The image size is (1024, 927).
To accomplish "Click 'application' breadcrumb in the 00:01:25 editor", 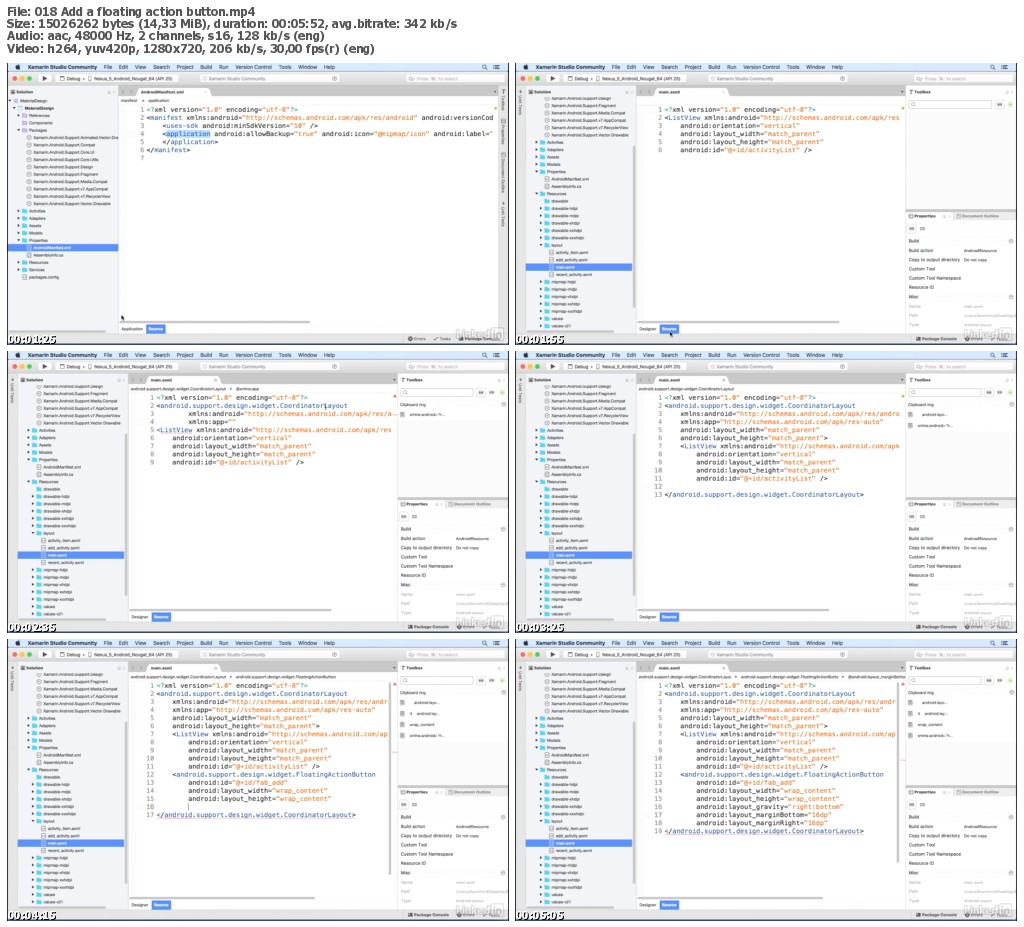I will [x=158, y=101].
